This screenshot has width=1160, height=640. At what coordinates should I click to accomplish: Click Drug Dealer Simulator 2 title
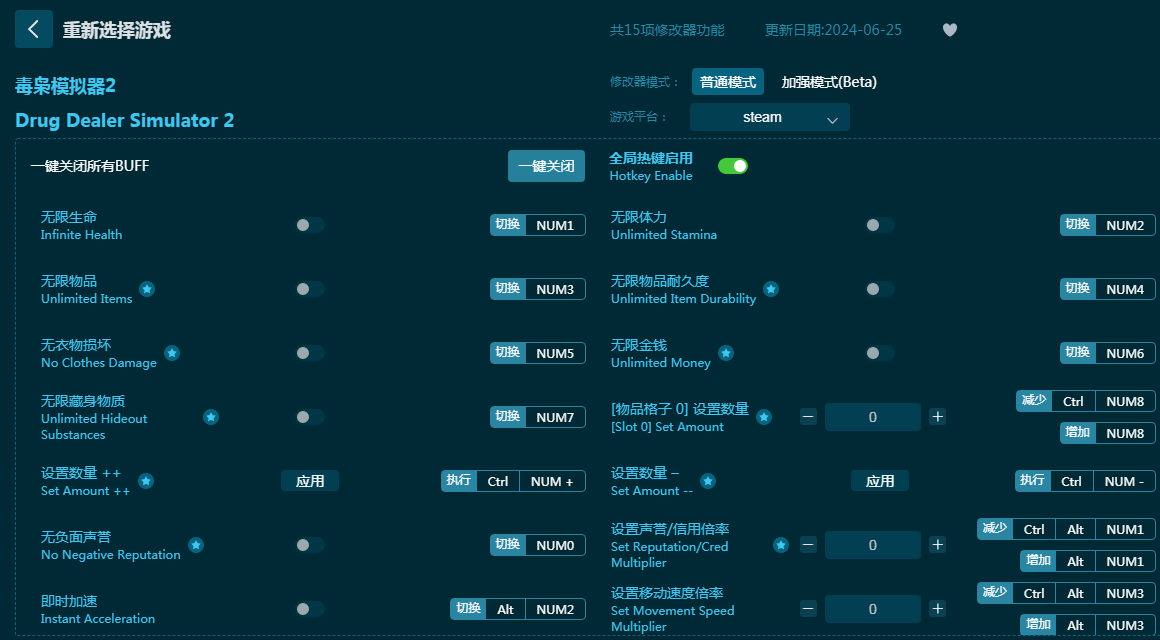tap(124, 121)
